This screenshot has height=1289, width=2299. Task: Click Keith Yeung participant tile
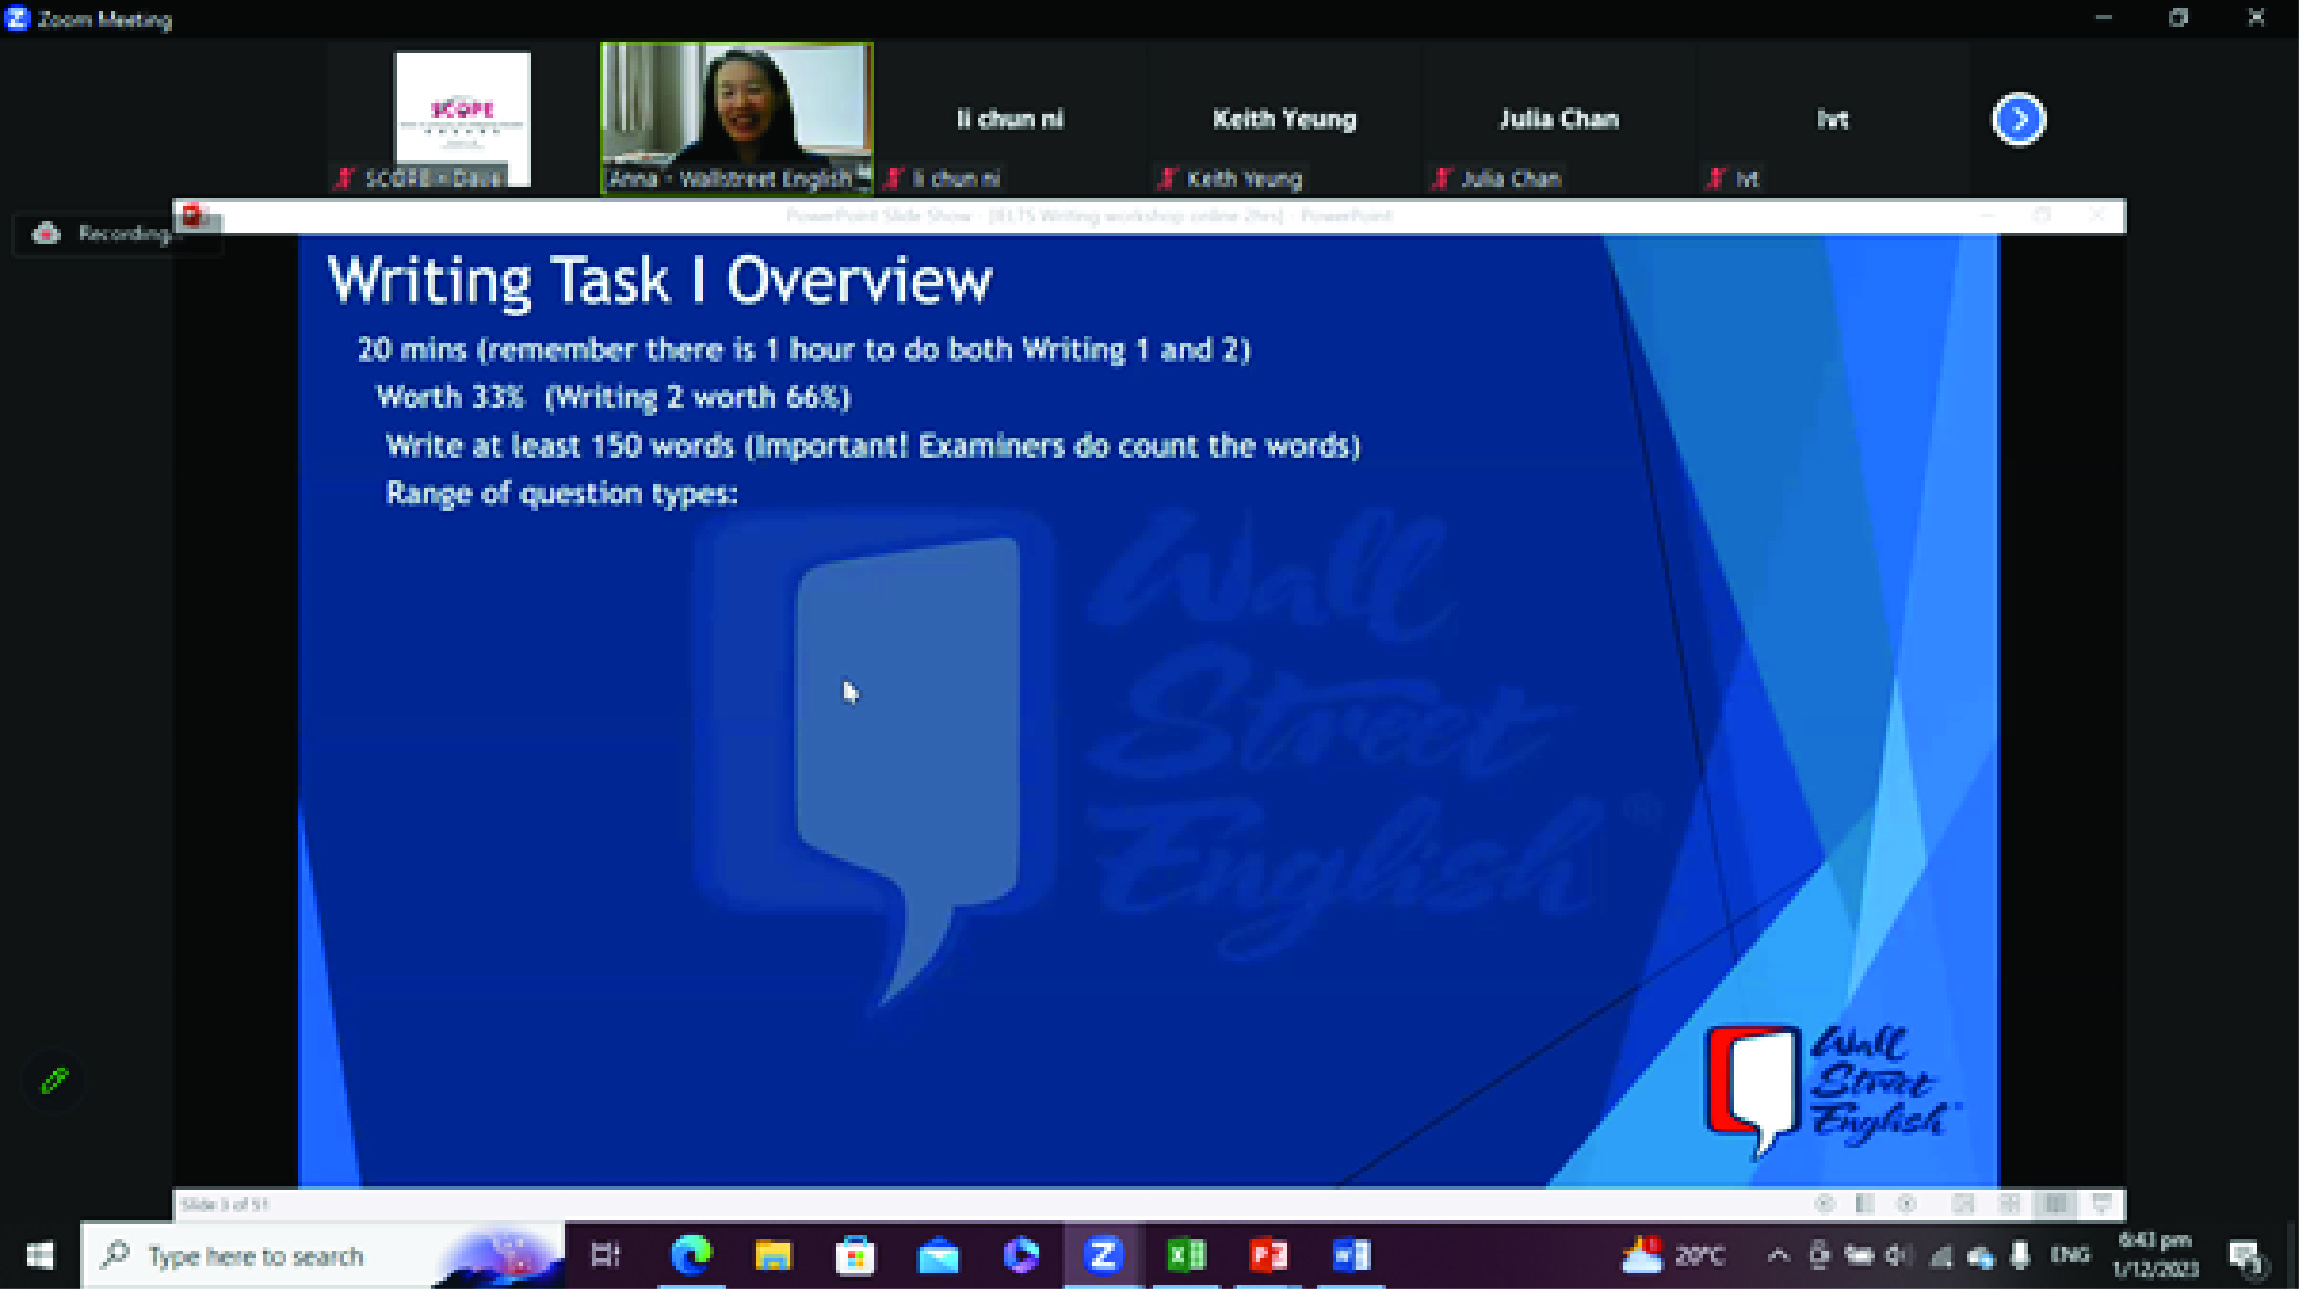tap(1284, 120)
